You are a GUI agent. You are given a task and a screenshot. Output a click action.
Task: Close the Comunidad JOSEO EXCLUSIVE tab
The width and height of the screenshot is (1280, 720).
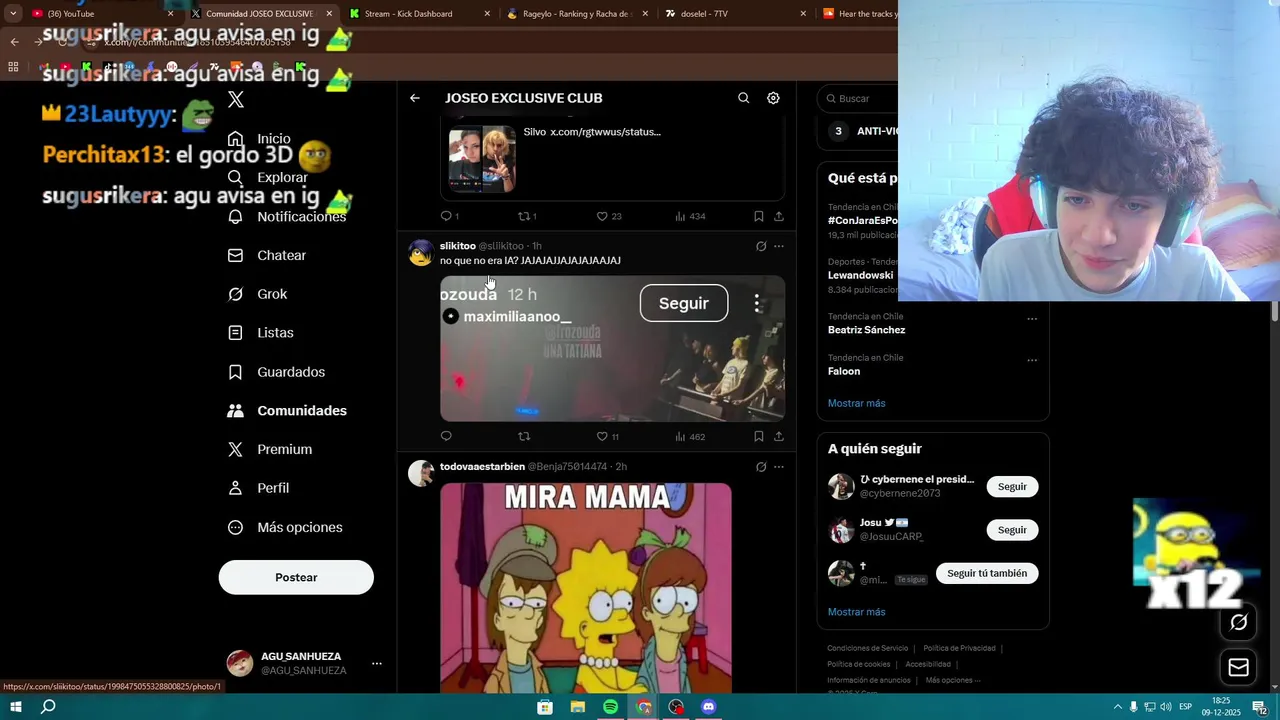(329, 14)
